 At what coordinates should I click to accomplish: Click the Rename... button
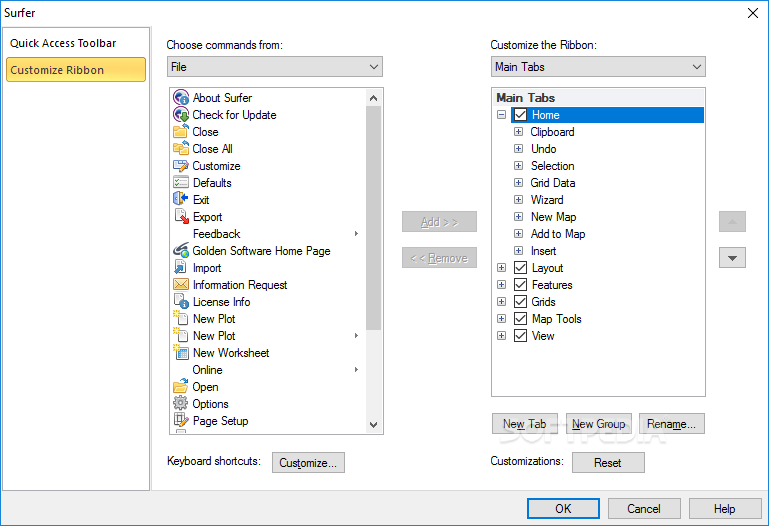pyautogui.click(x=671, y=424)
